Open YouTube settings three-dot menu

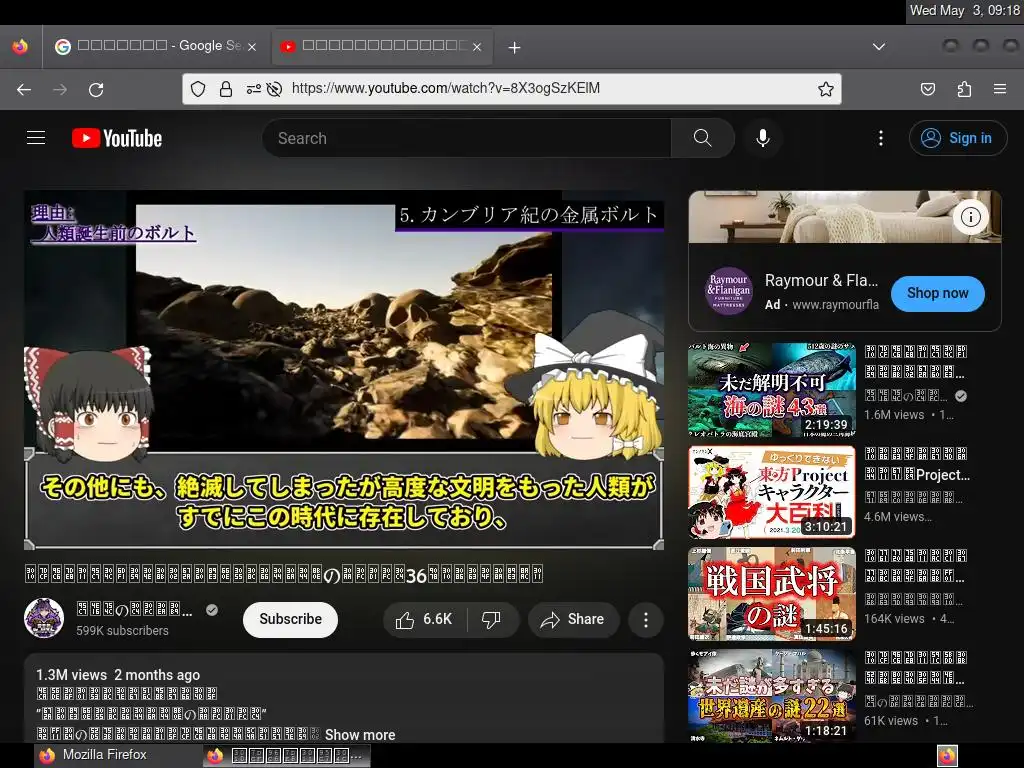tap(880, 138)
